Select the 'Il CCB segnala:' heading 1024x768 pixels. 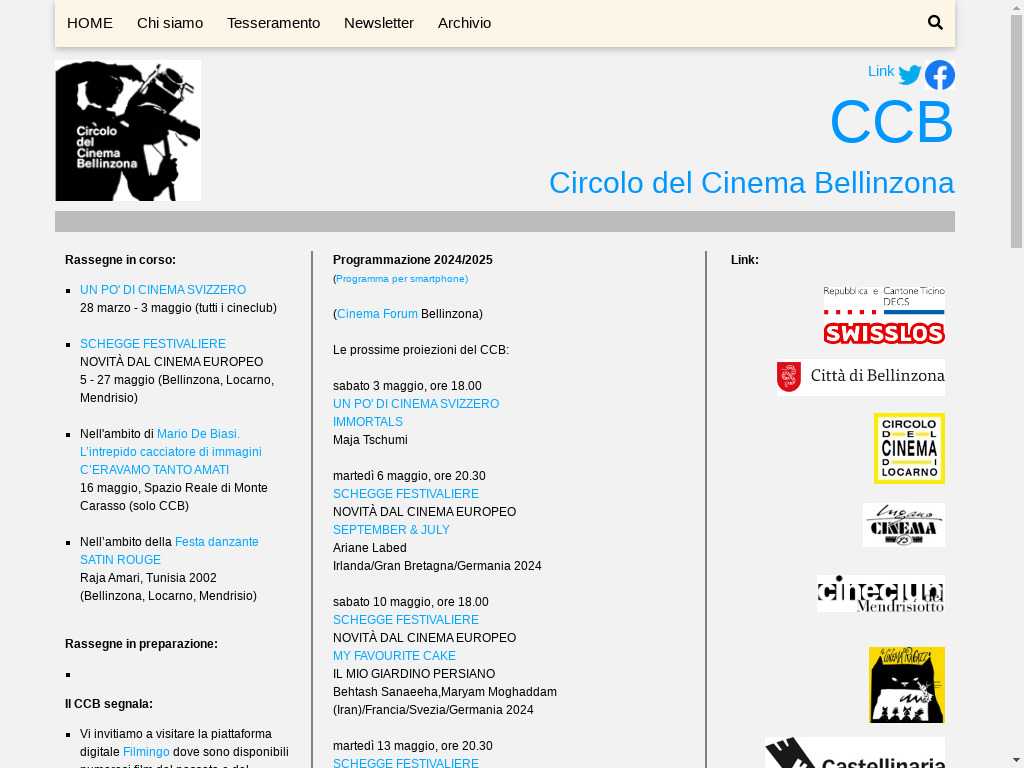[108, 704]
